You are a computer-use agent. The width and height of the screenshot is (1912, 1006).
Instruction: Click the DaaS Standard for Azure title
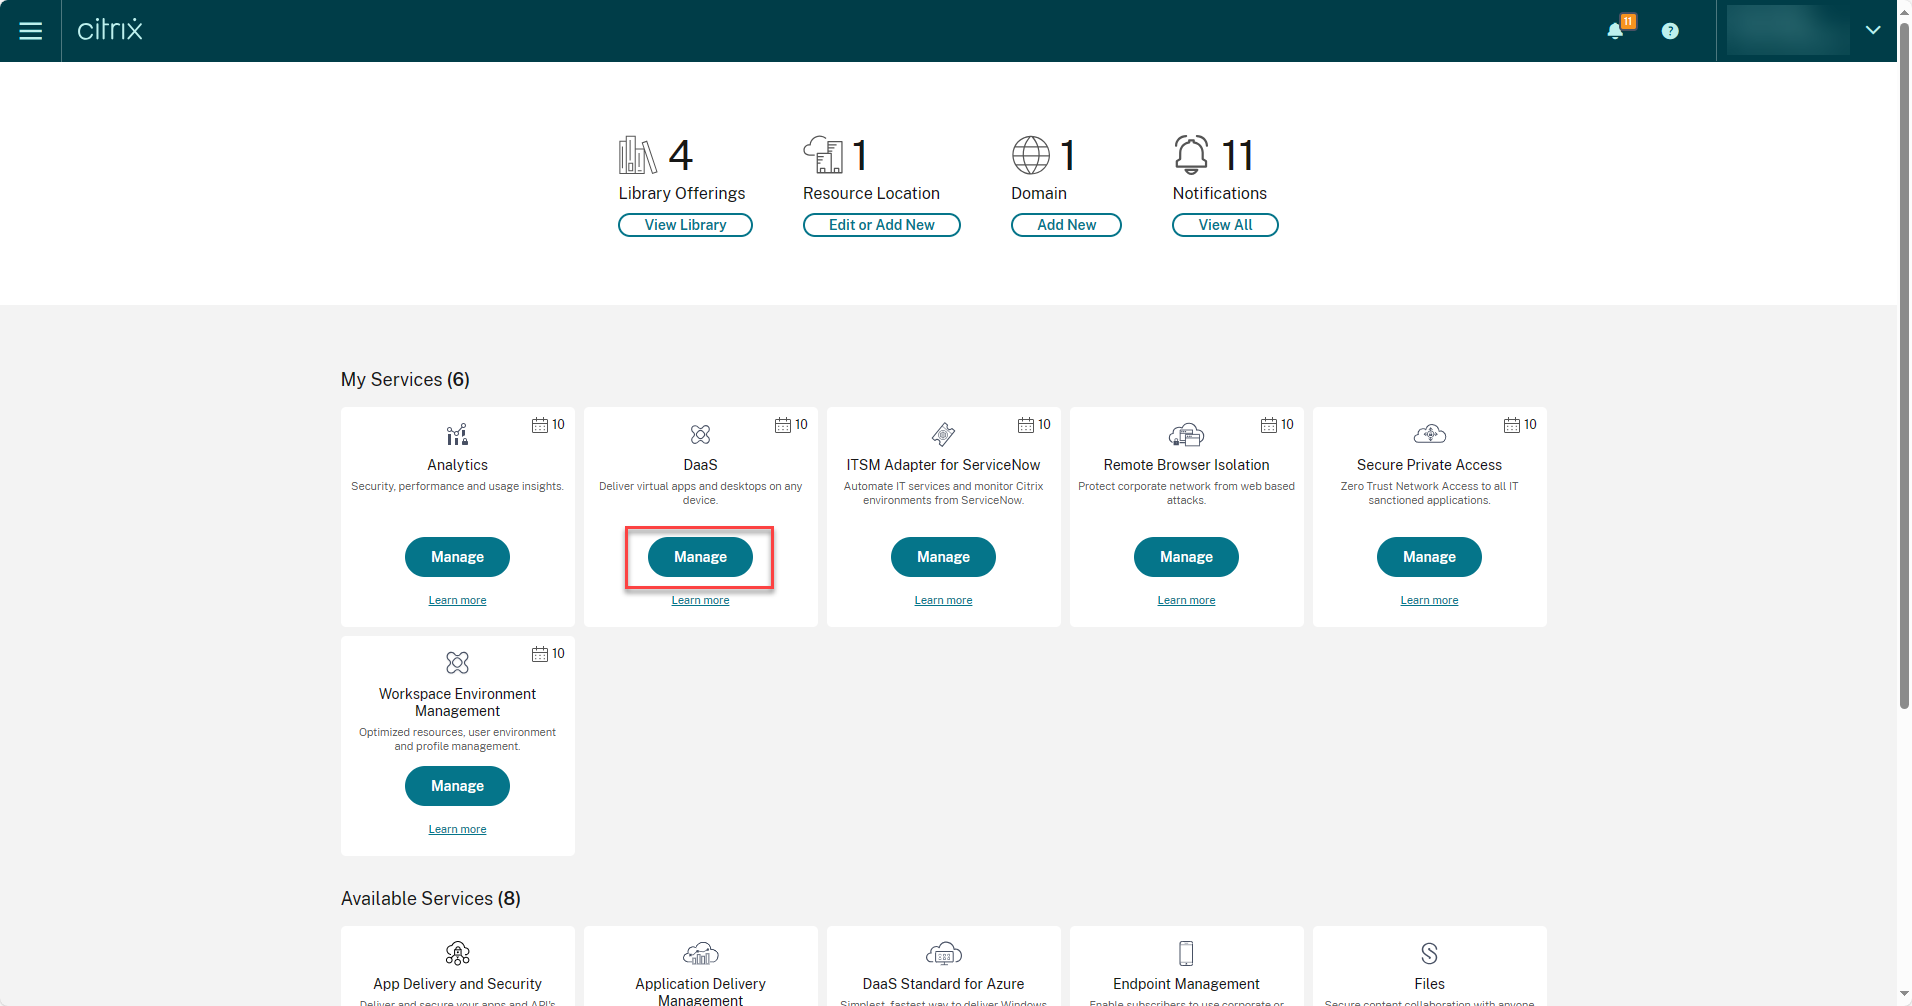click(x=943, y=984)
